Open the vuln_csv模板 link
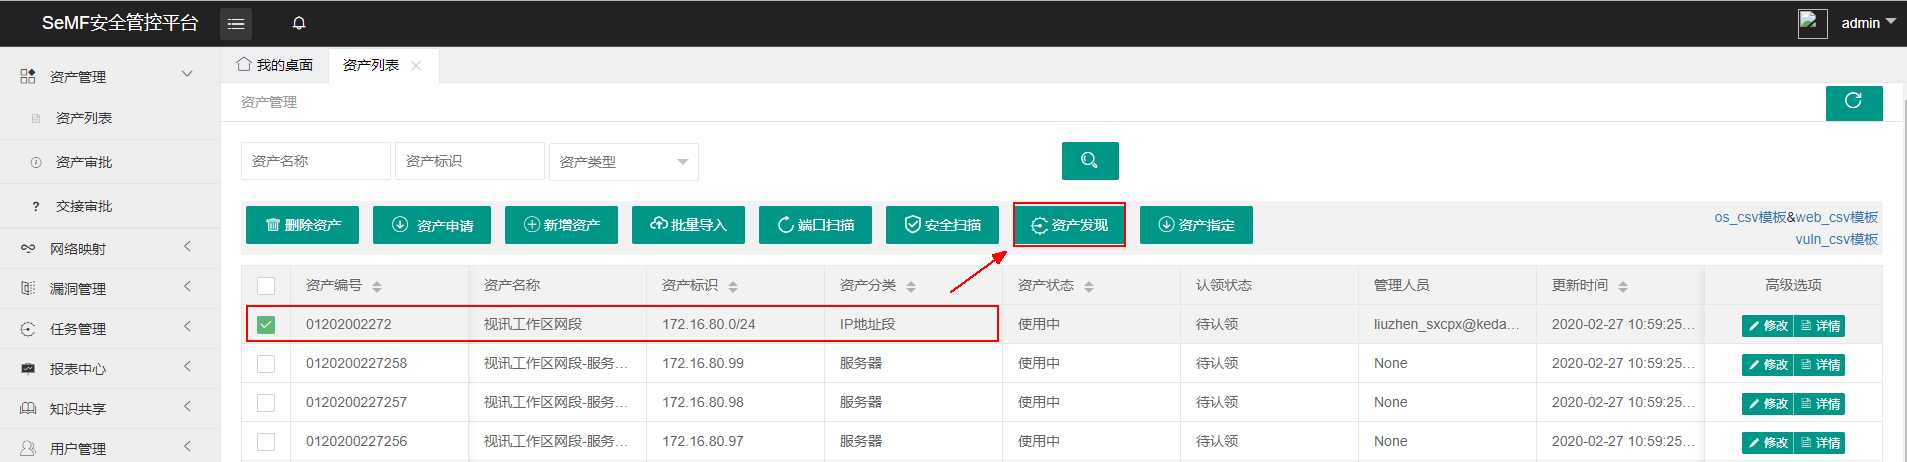The width and height of the screenshot is (1907, 462). tap(1836, 239)
